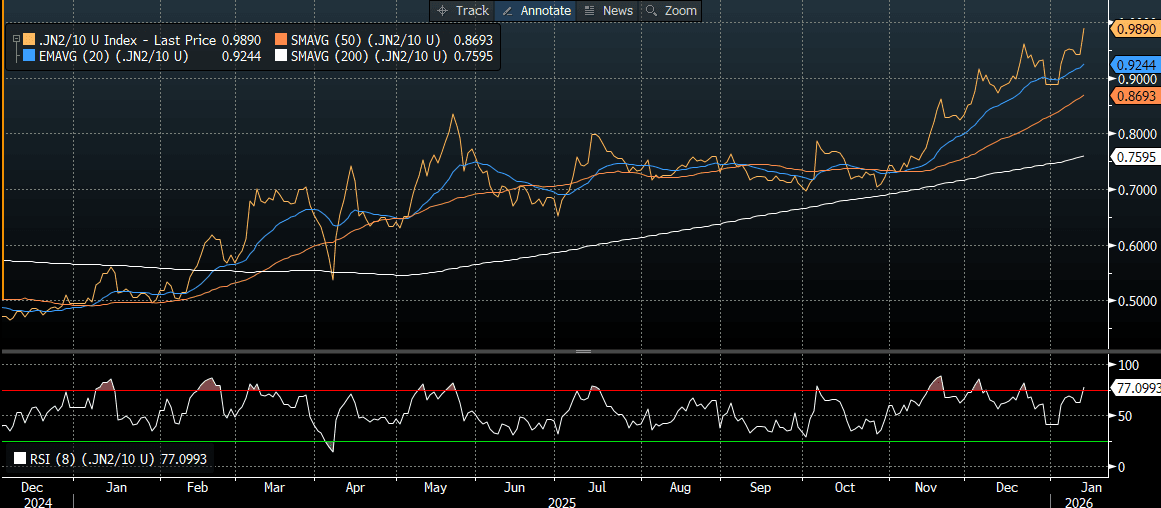Open the News overlay button

(x=607, y=10)
